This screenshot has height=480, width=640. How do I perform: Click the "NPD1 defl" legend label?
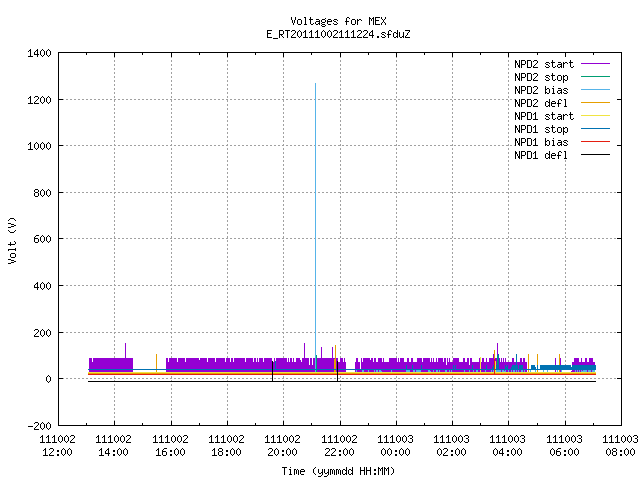tap(541, 156)
